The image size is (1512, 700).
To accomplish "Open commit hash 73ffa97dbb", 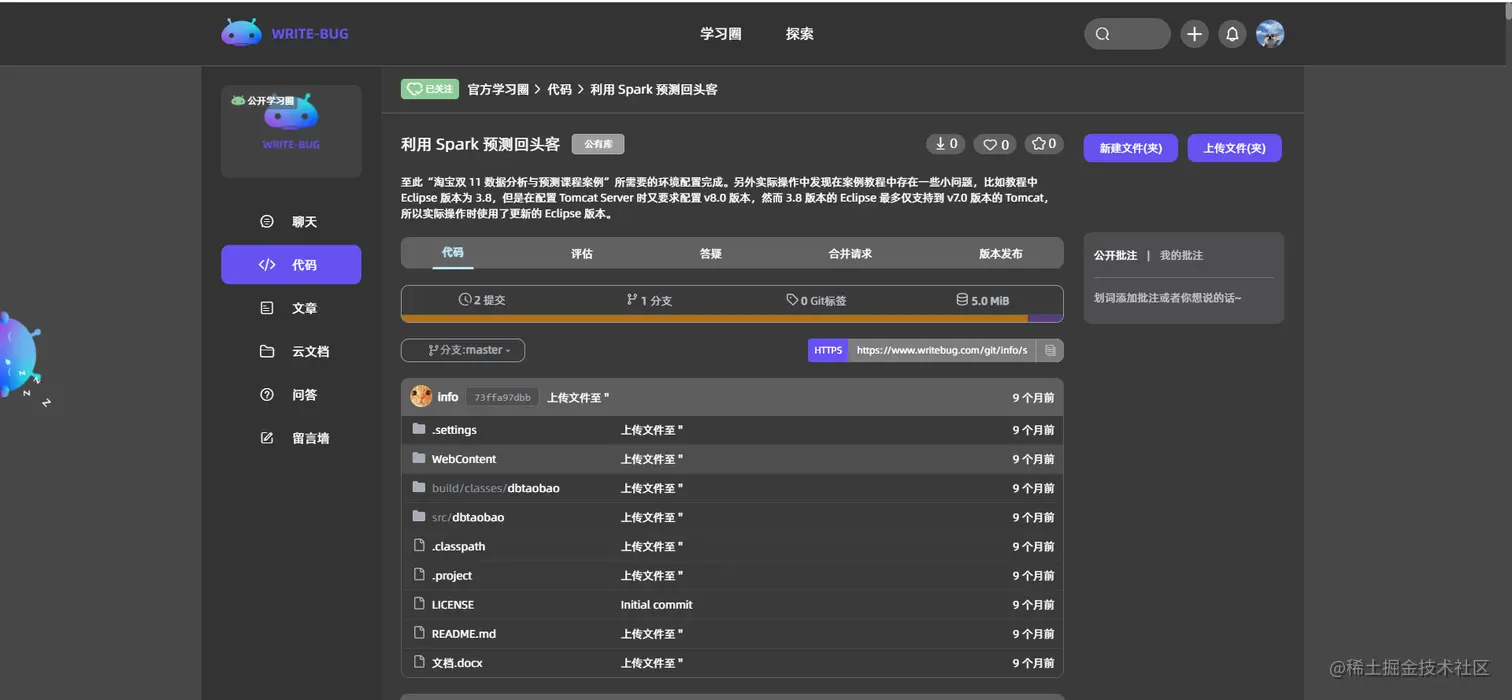I will [502, 397].
